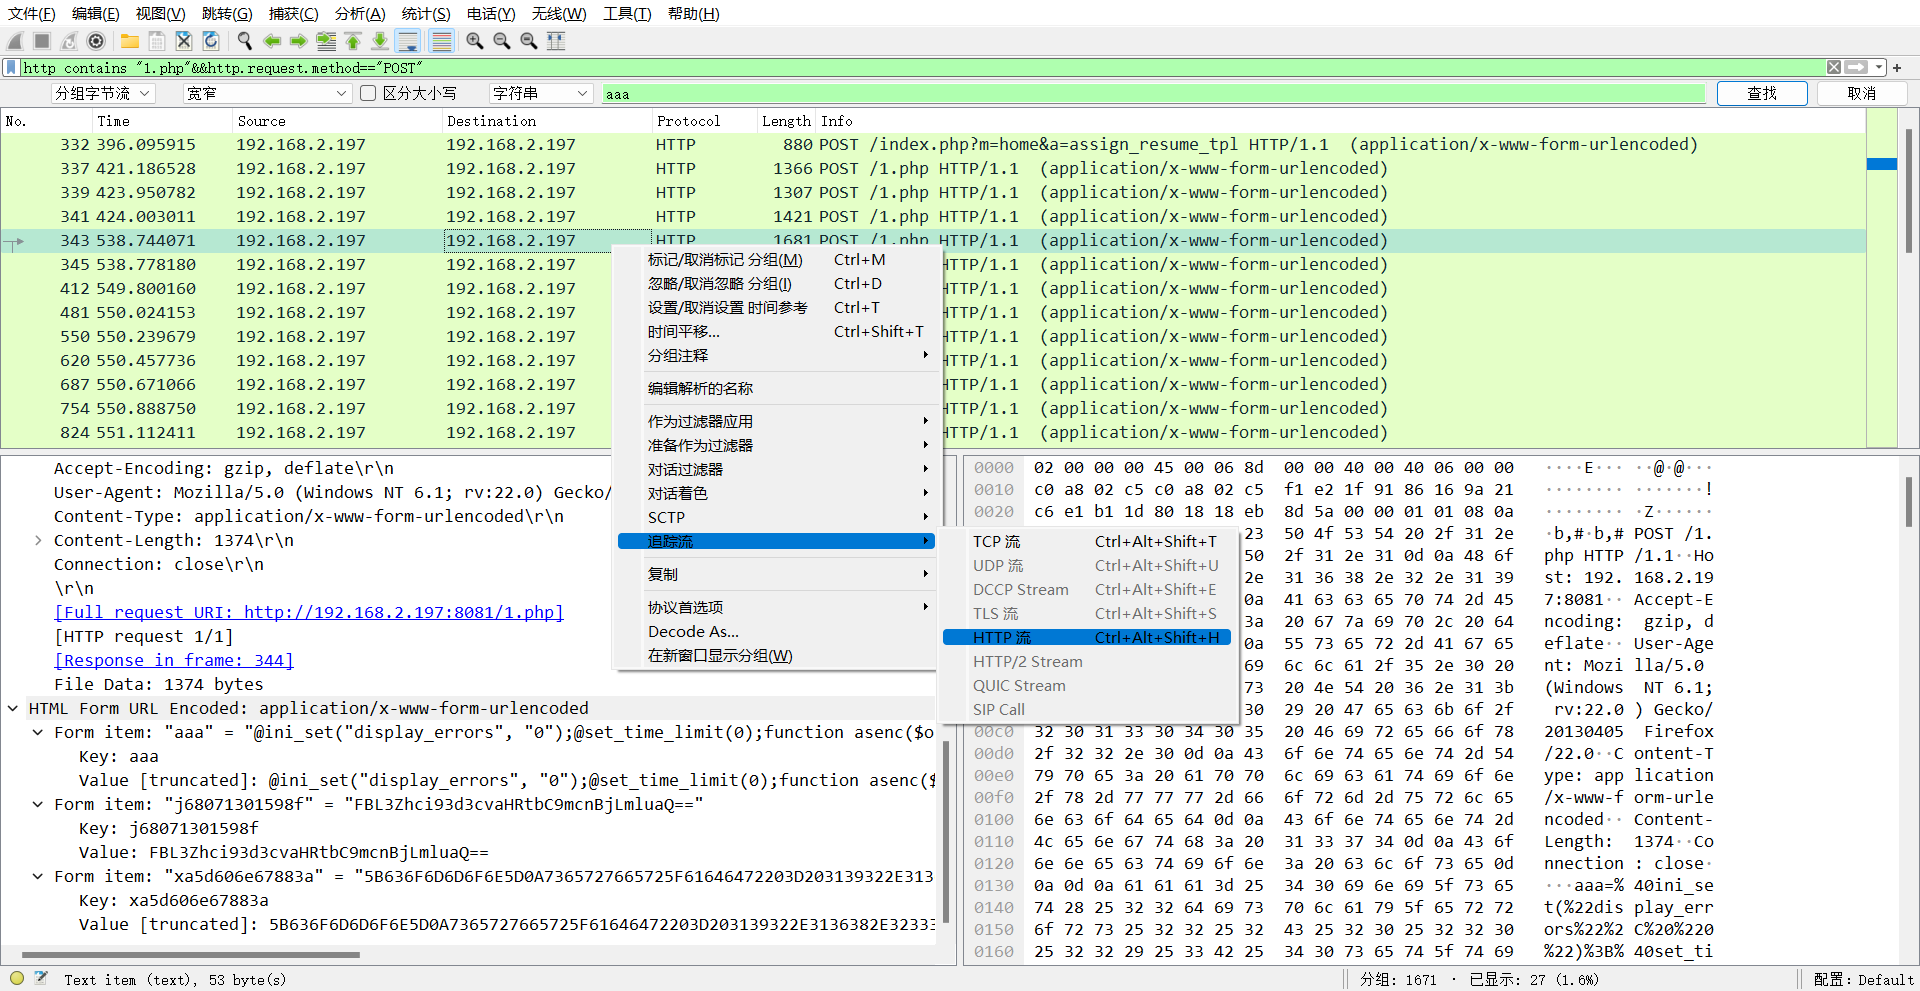Open the display filter history dropdown arrow
Viewport: 1920px width, 991px height.
tap(1879, 67)
